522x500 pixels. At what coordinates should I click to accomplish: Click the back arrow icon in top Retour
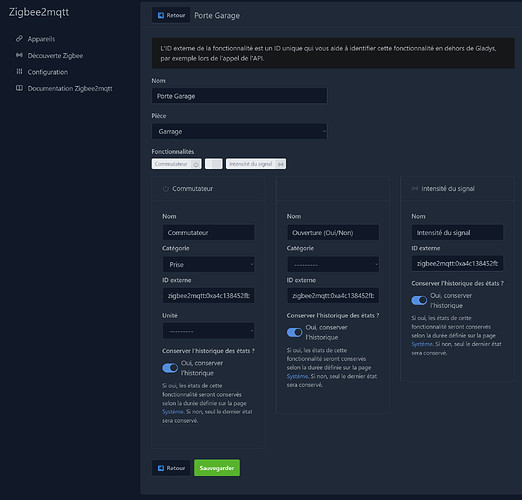[161, 15]
